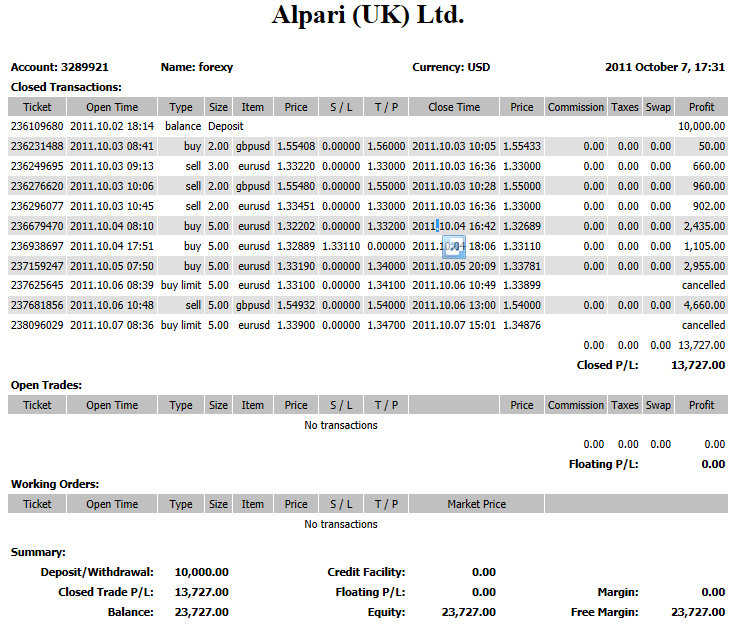Screen dimensions: 736x624
Task: Click the Closed Transactions: heading
Action: click(66, 87)
